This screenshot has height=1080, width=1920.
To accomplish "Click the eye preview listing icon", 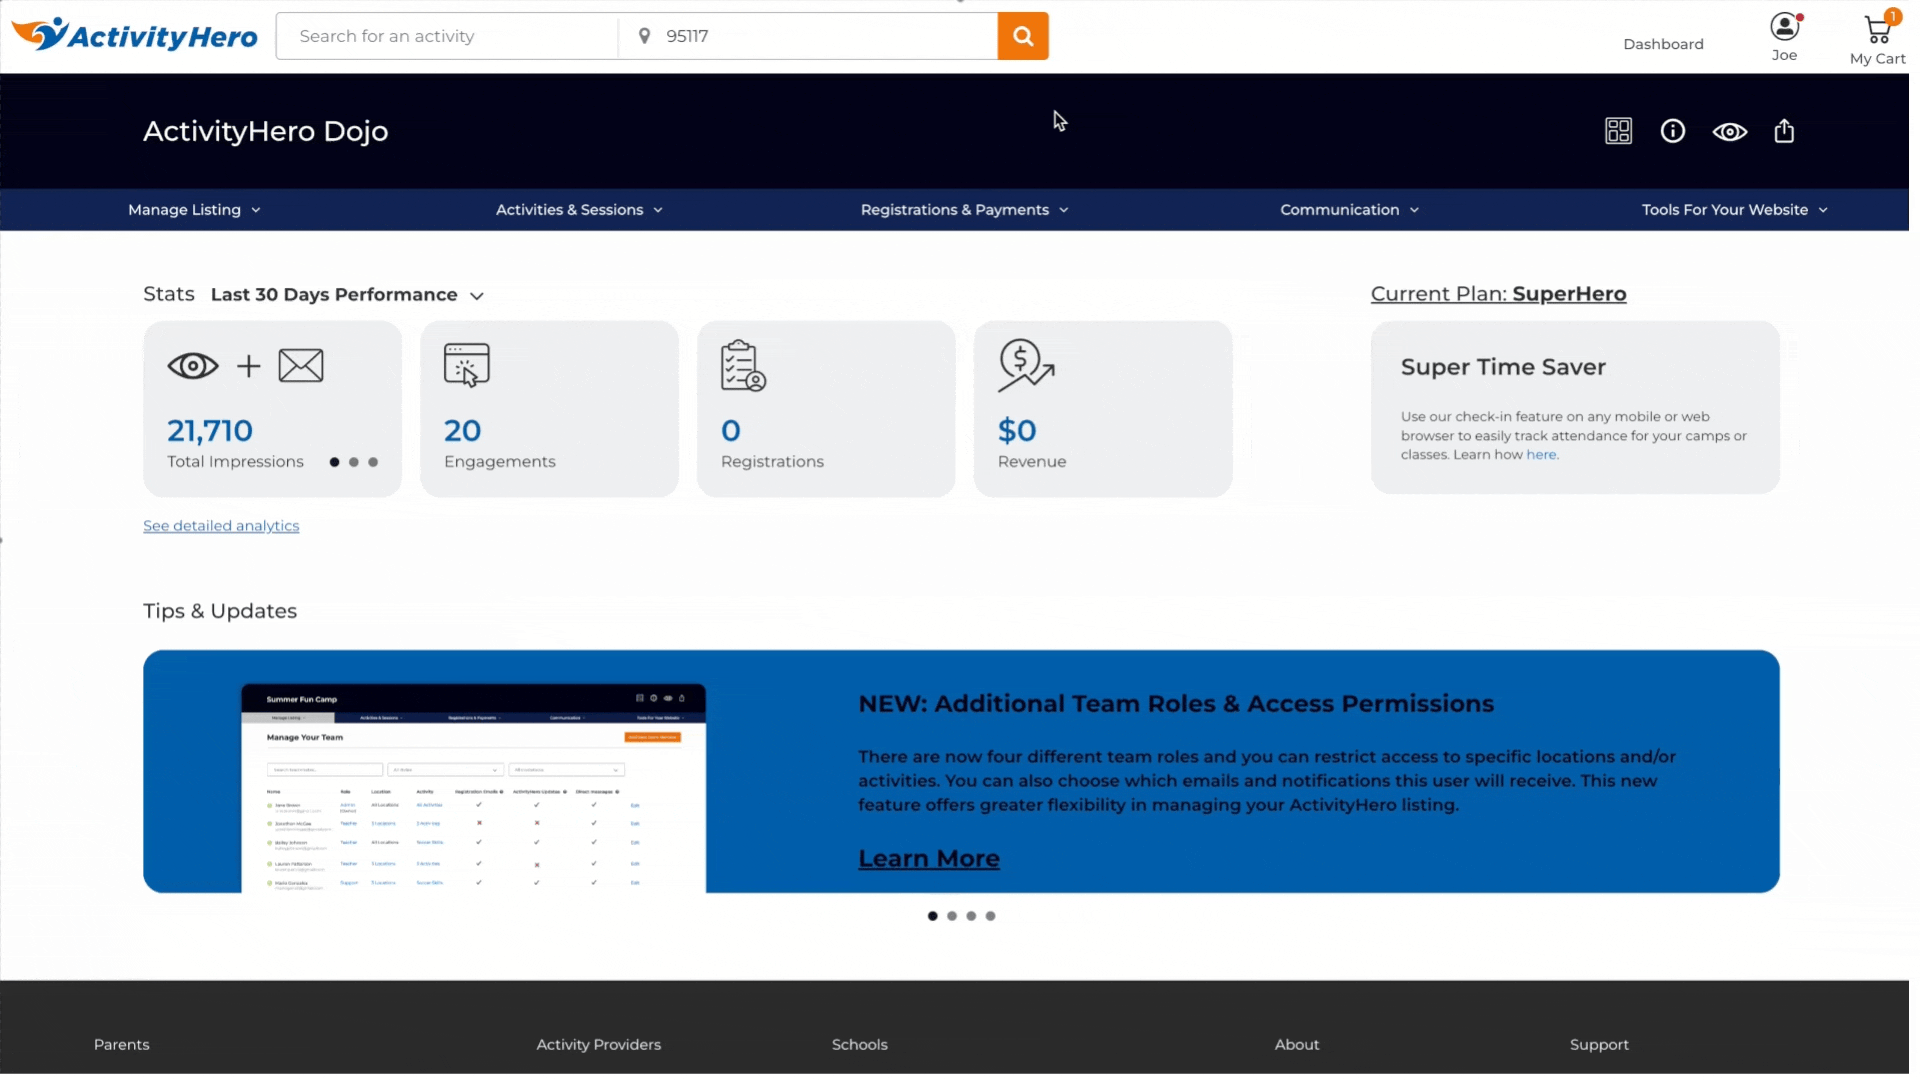I will (x=1729, y=132).
